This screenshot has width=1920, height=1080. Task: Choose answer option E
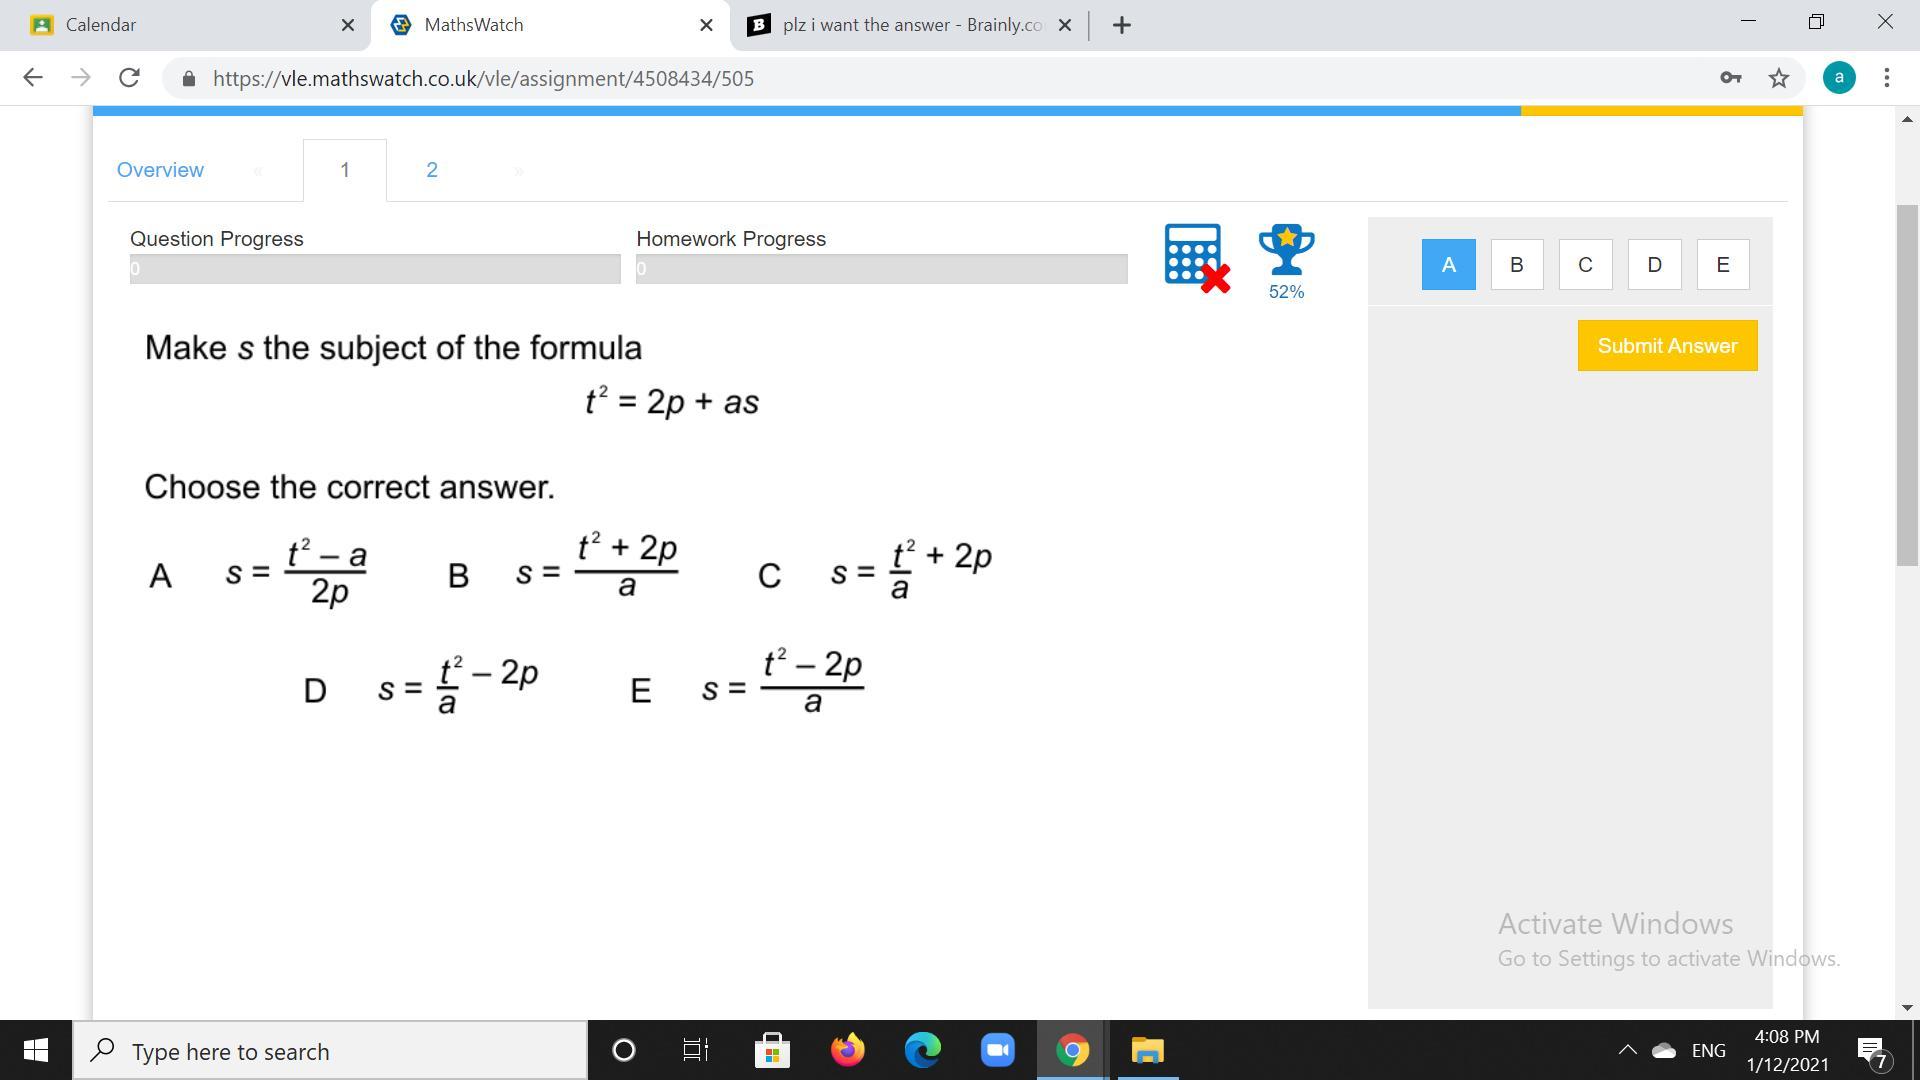[x=1722, y=265]
